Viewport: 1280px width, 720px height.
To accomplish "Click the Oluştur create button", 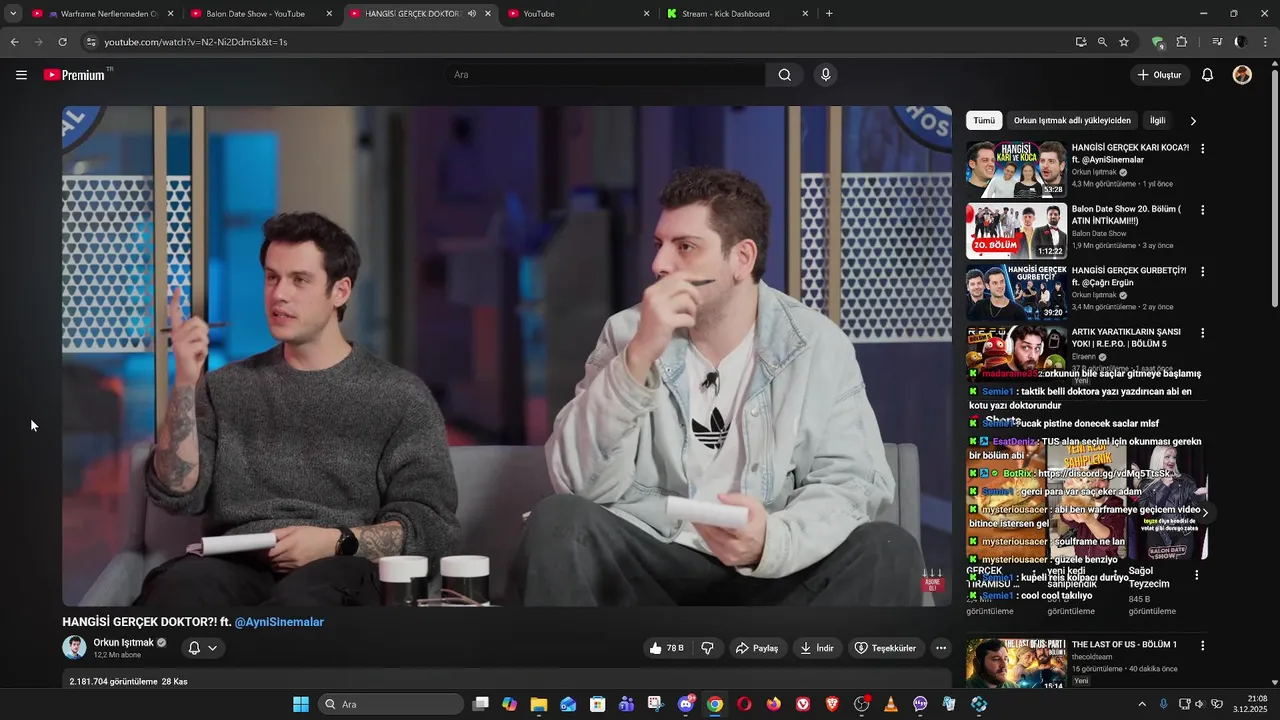I will tap(1159, 75).
